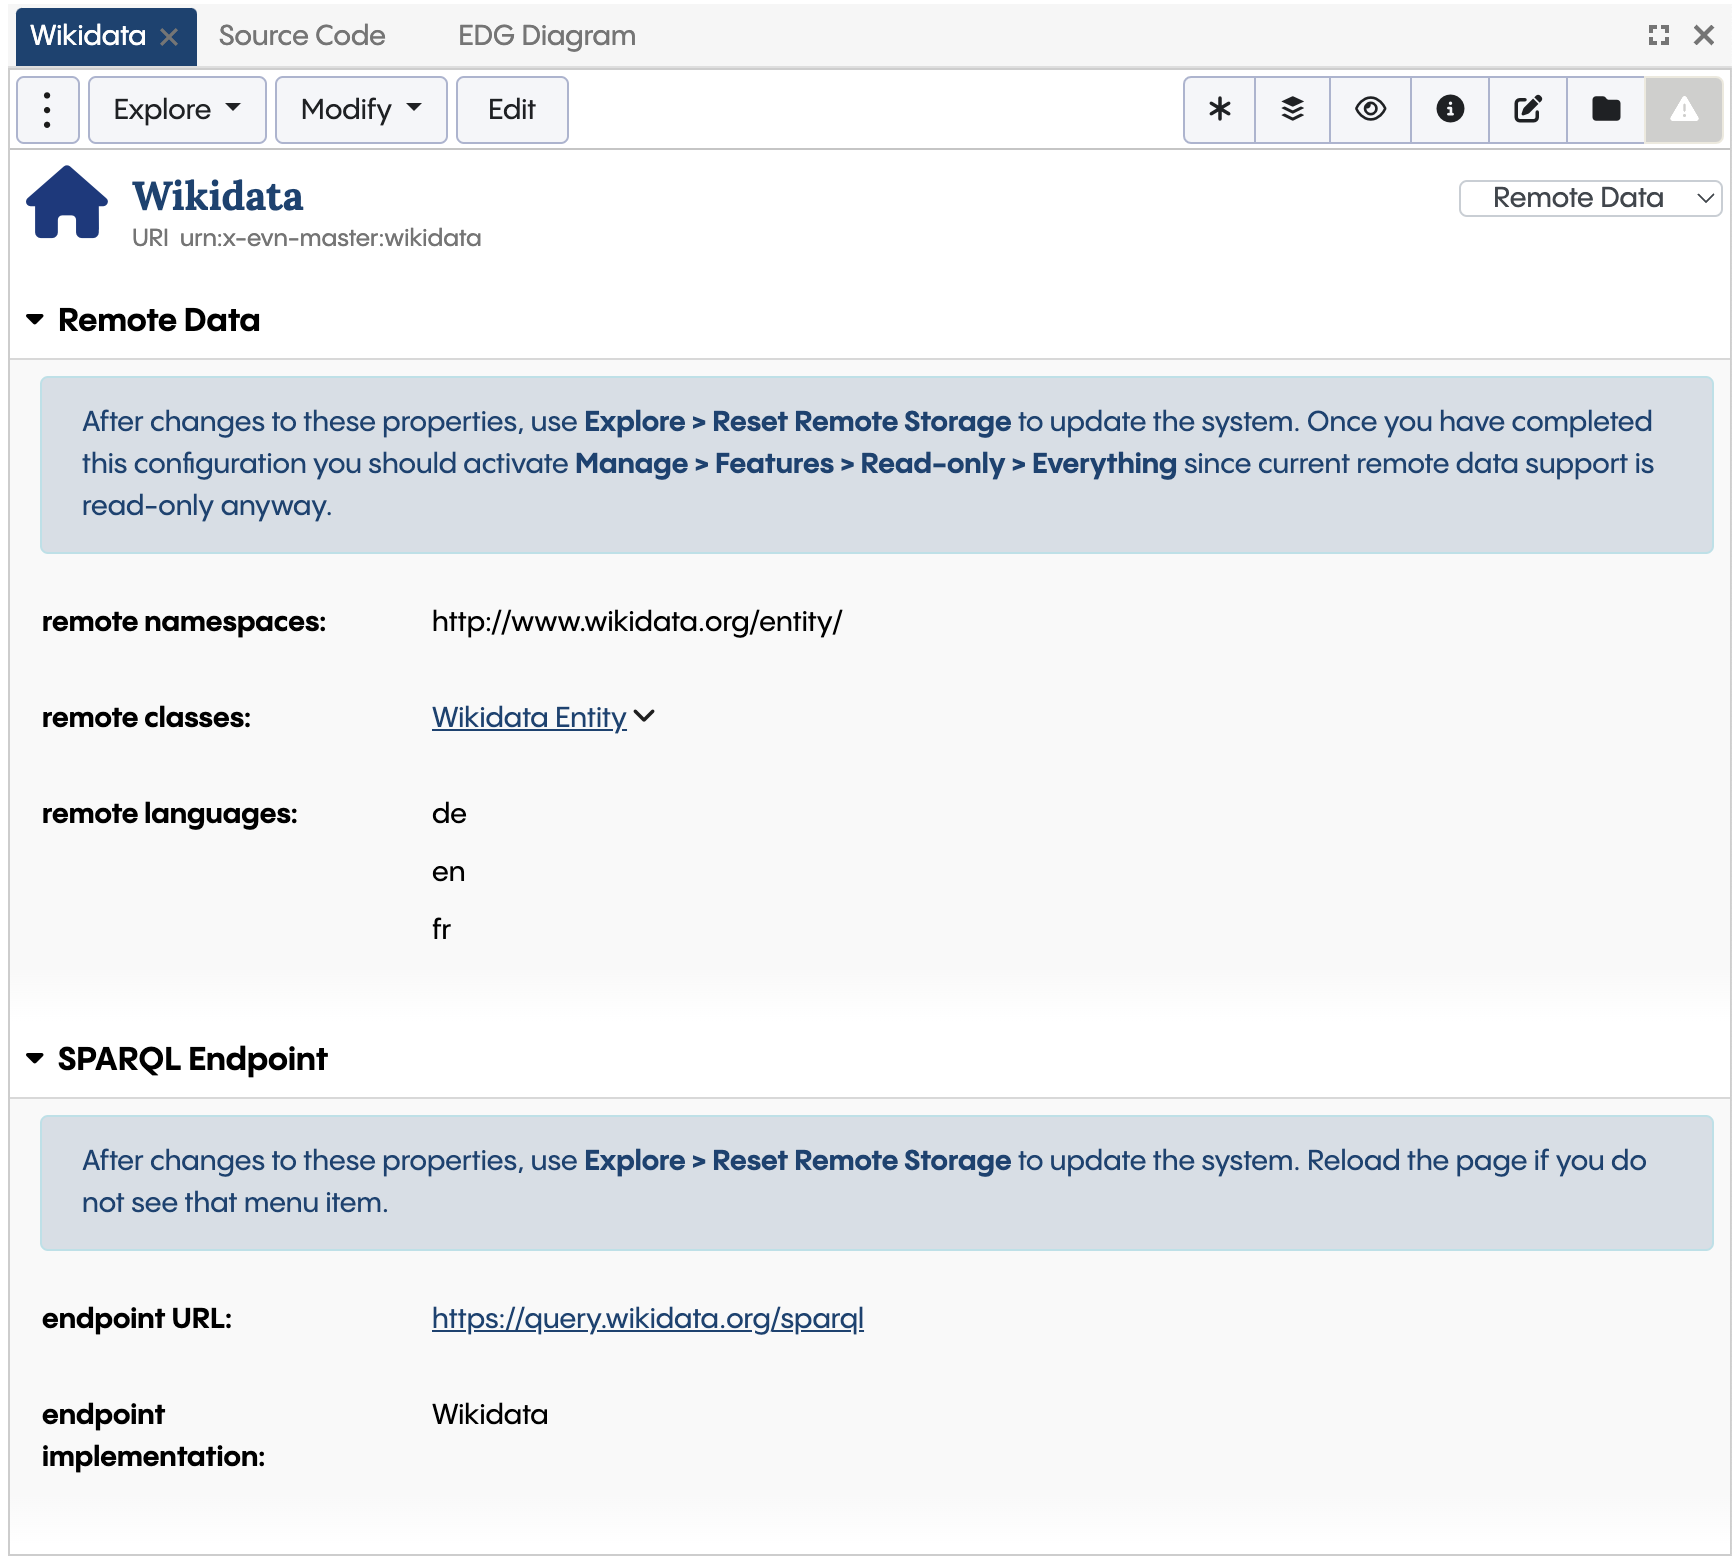Open the Remote Data view selector
Screen dimensions: 1732x1562
click(1590, 197)
